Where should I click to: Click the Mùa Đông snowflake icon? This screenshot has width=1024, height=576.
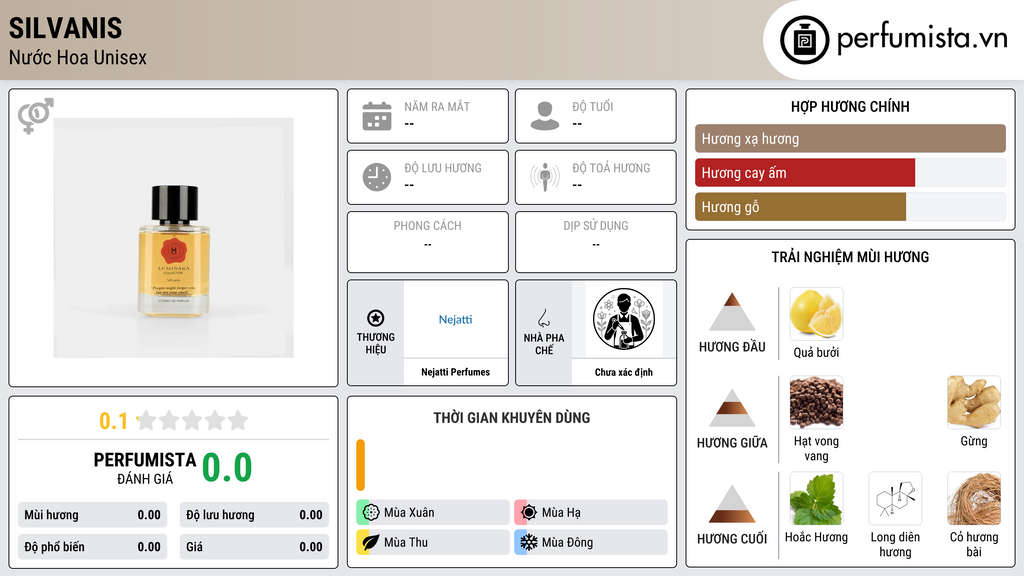[529, 542]
